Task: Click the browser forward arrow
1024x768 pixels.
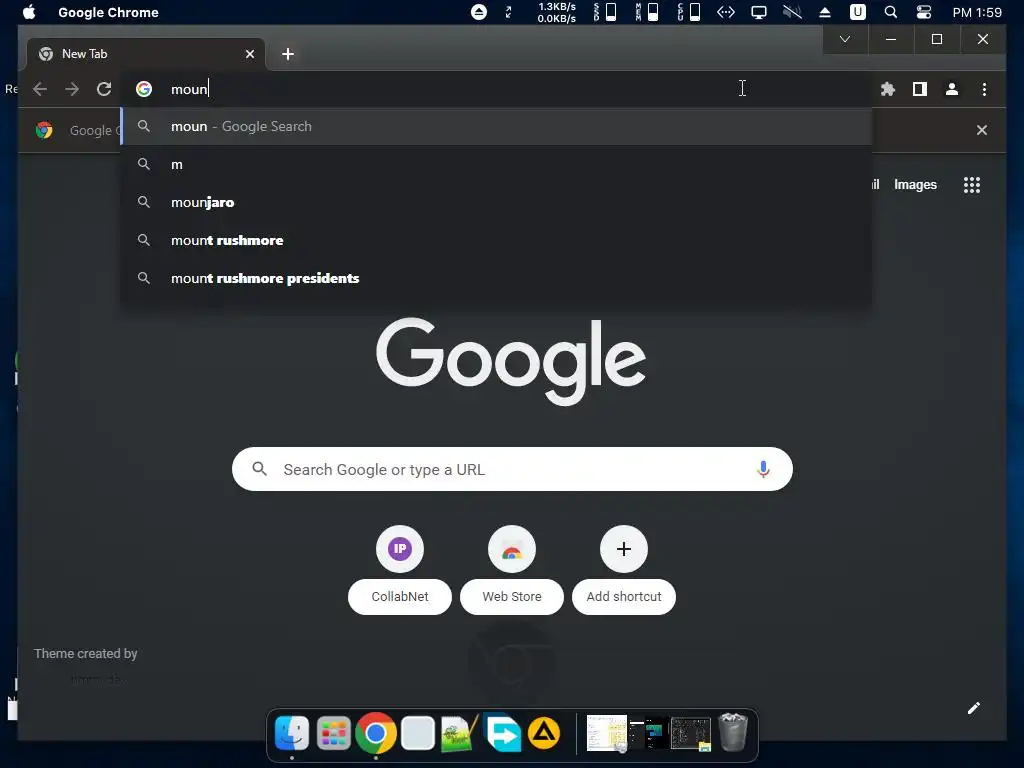Action: pos(72,89)
